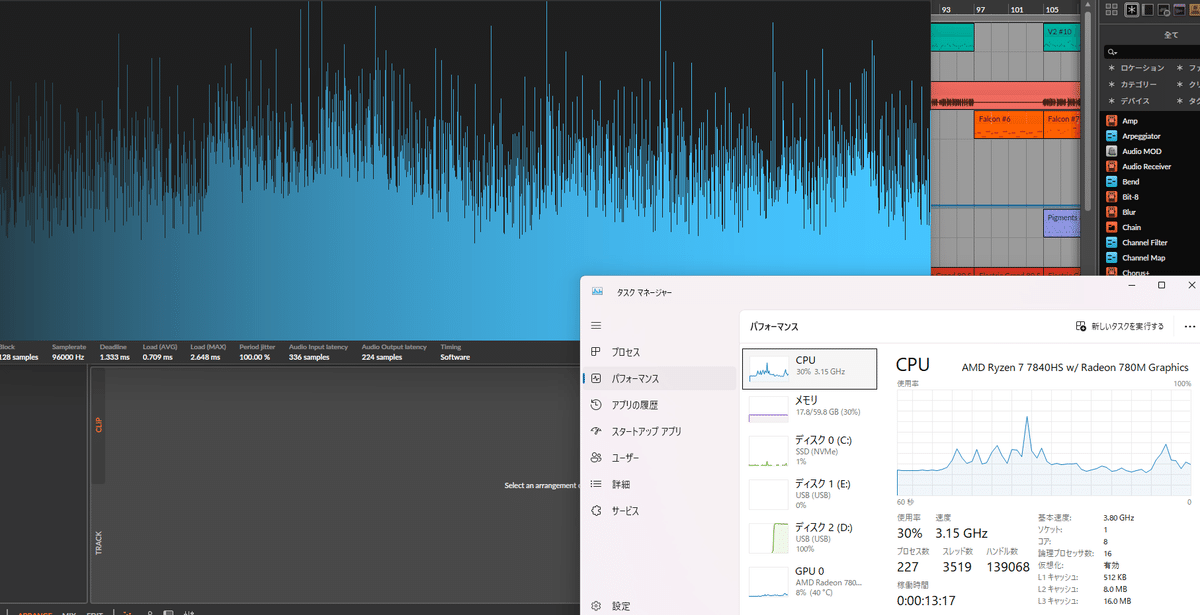Select ディスク 0 (C:) performance entry
This screenshot has width=1200, height=615.
pyautogui.click(x=809, y=450)
